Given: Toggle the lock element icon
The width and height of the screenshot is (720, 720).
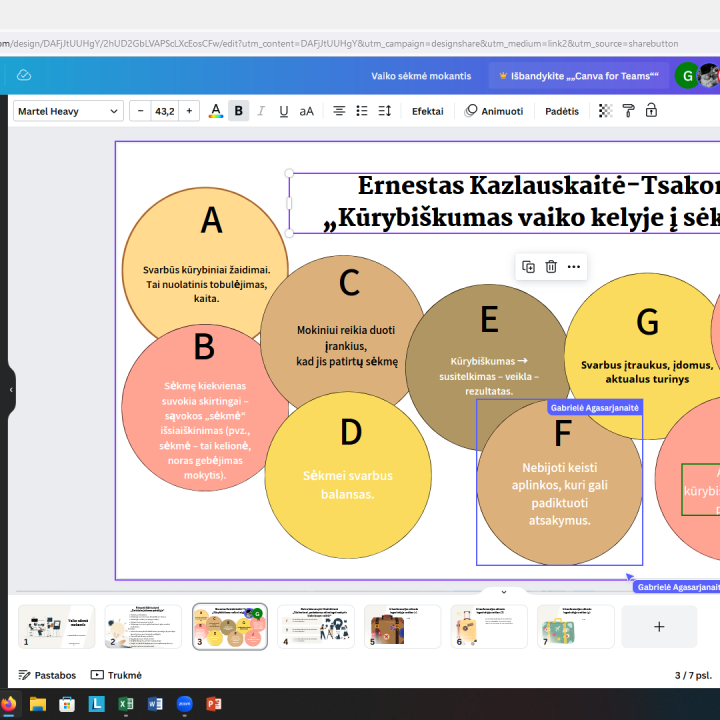Looking at the screenshot, I should (651, 111).
